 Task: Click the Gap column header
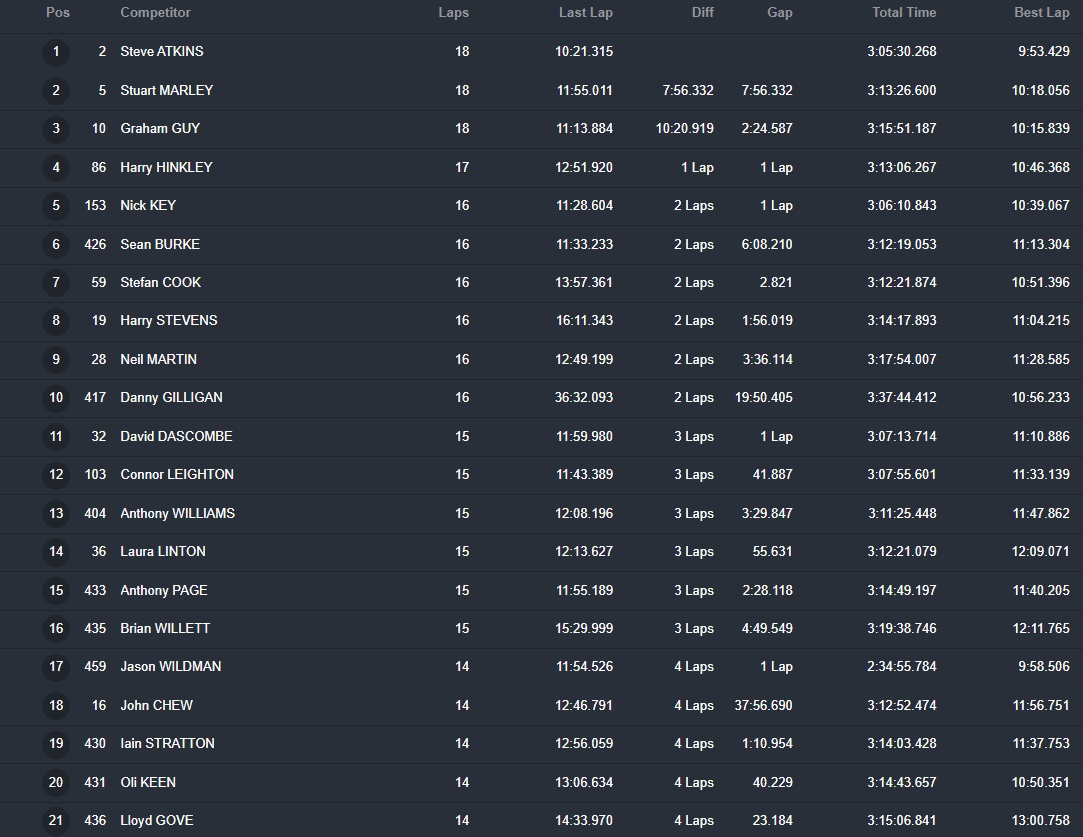click(779, 13)
